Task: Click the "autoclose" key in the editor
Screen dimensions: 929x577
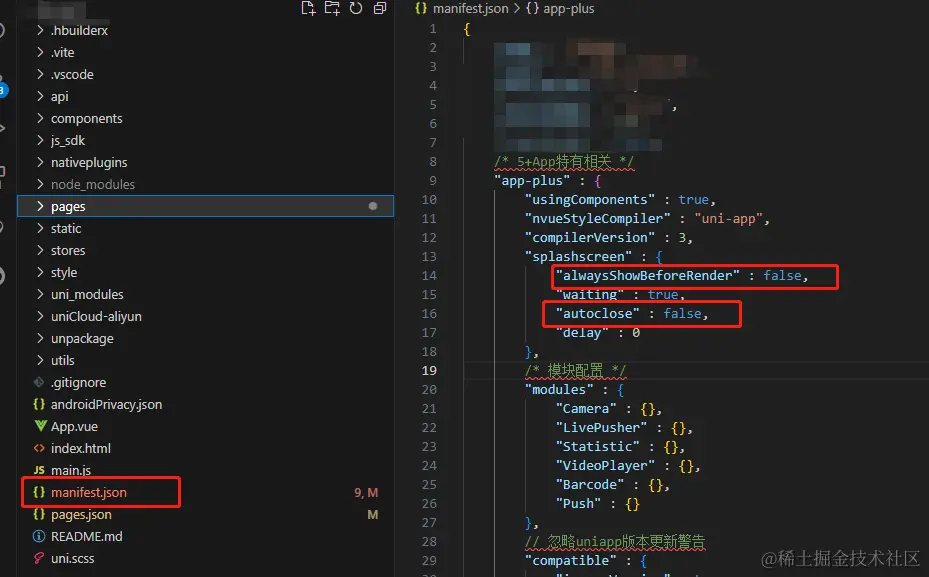Action: point(597,313)
